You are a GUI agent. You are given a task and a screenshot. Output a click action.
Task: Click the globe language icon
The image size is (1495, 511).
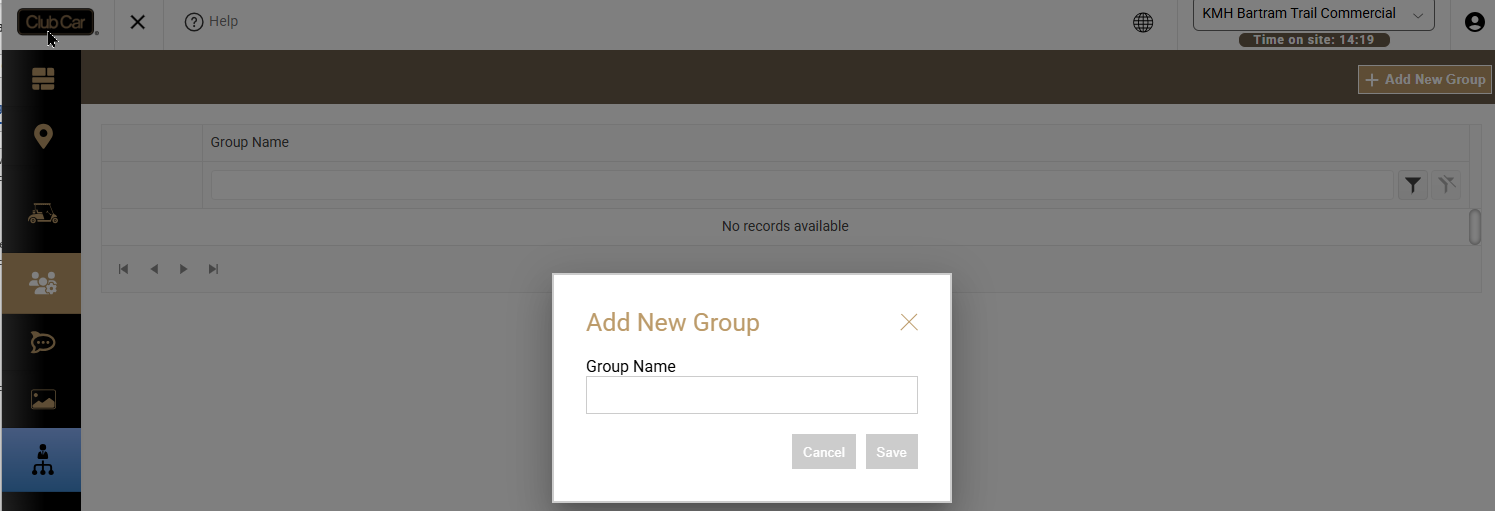(1143, 22)
